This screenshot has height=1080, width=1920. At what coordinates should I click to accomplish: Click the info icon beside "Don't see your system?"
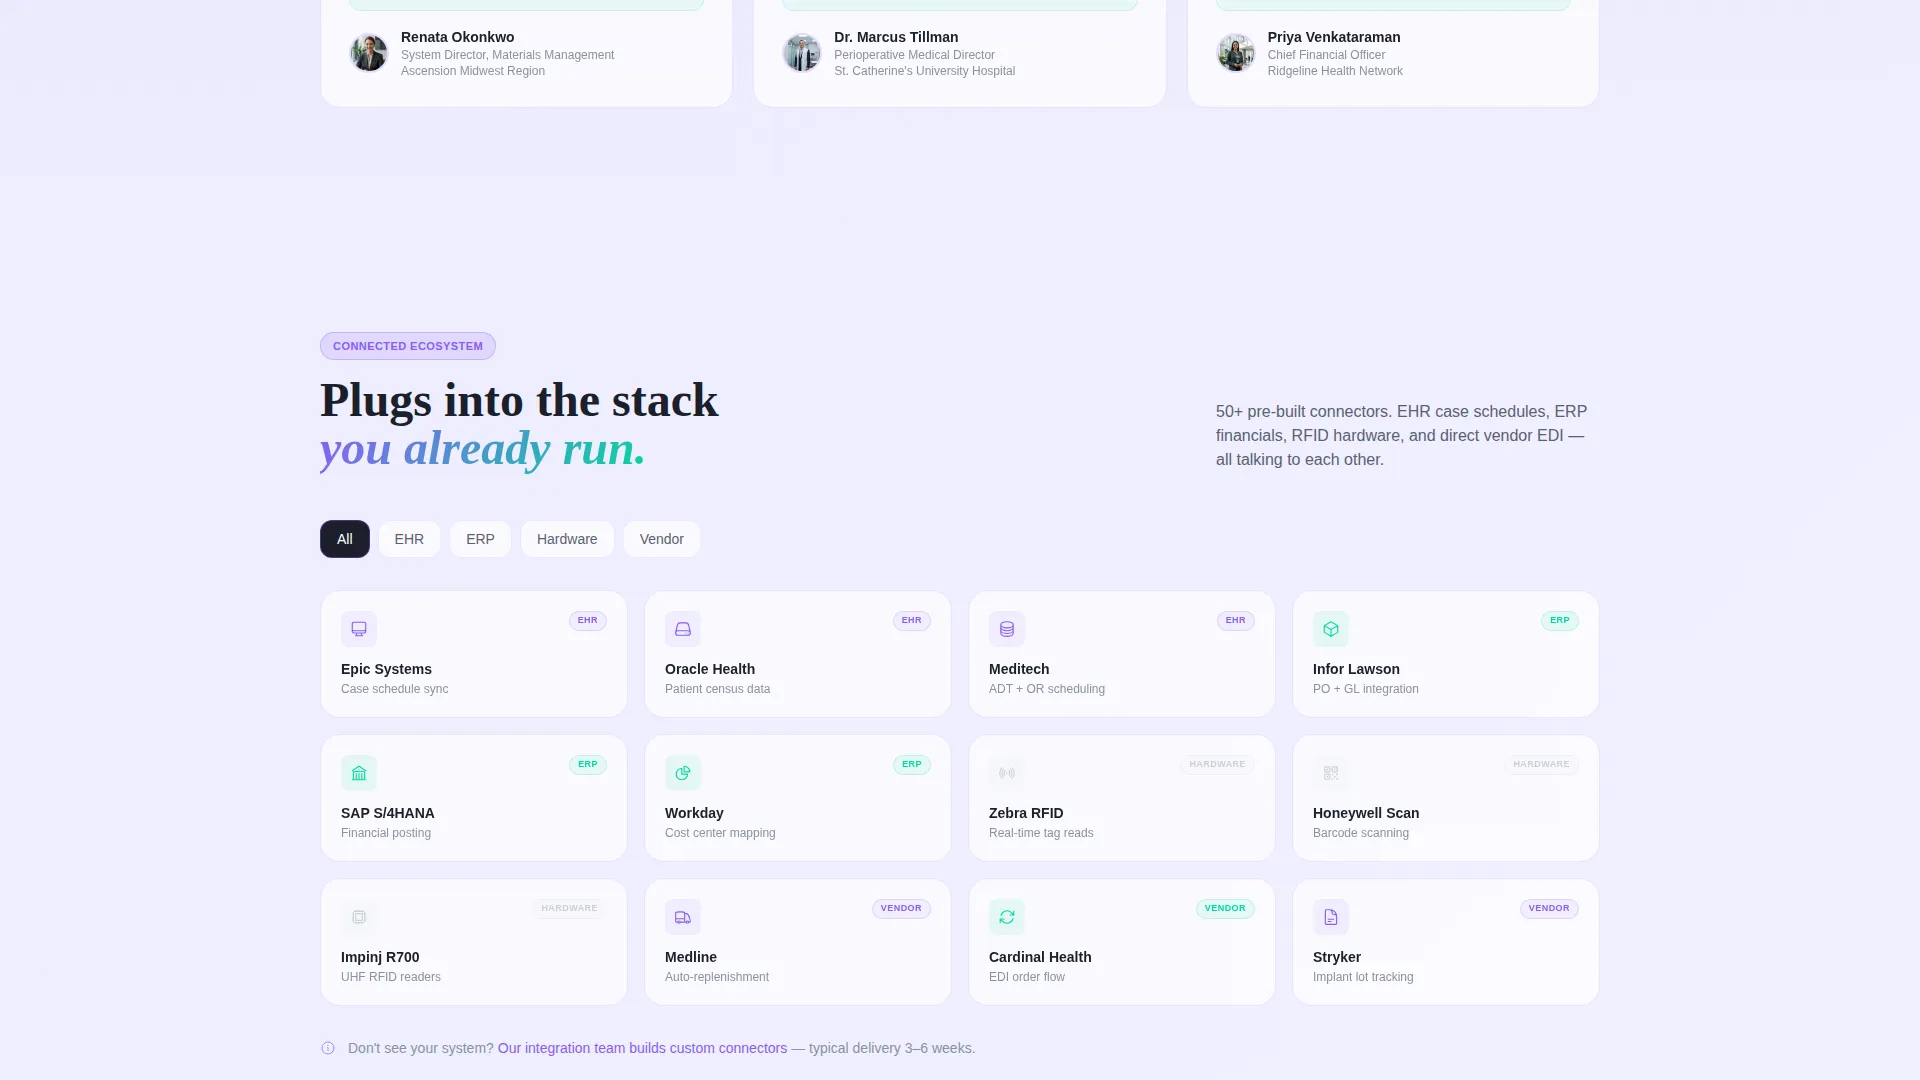pyautogui.click(x=328, y=1048)
